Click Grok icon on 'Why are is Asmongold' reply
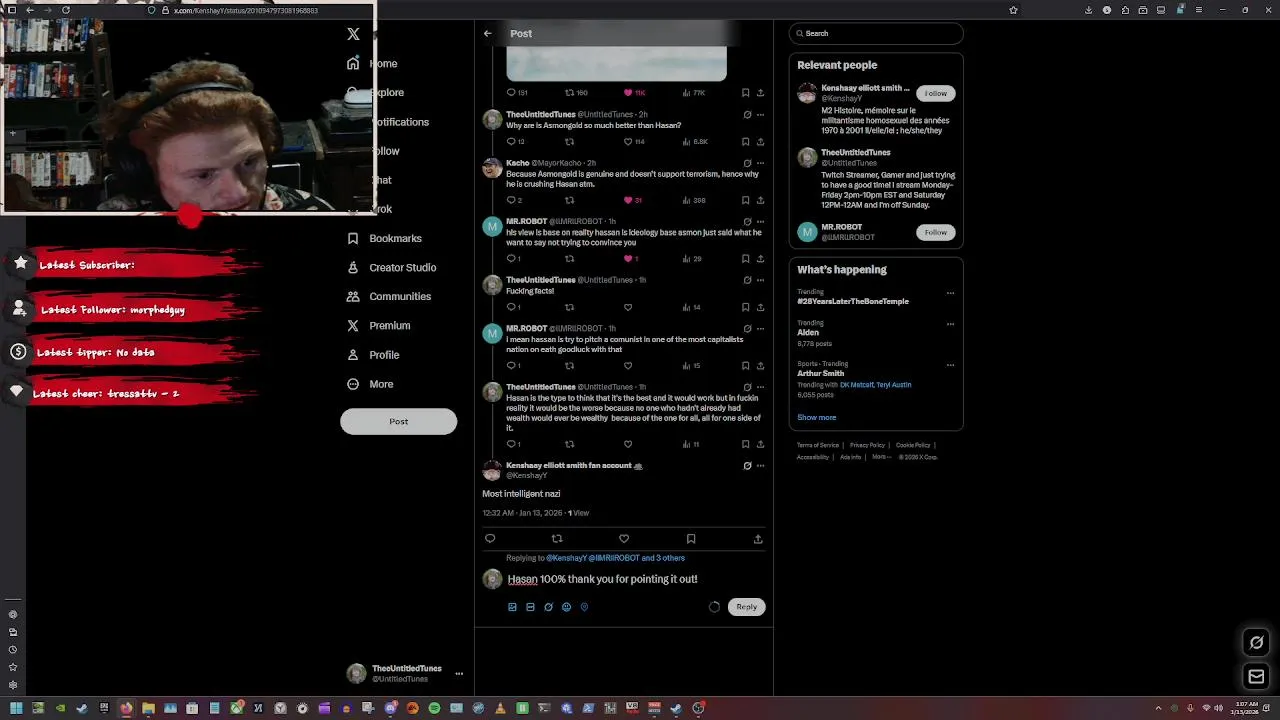 tap(747, 115)
